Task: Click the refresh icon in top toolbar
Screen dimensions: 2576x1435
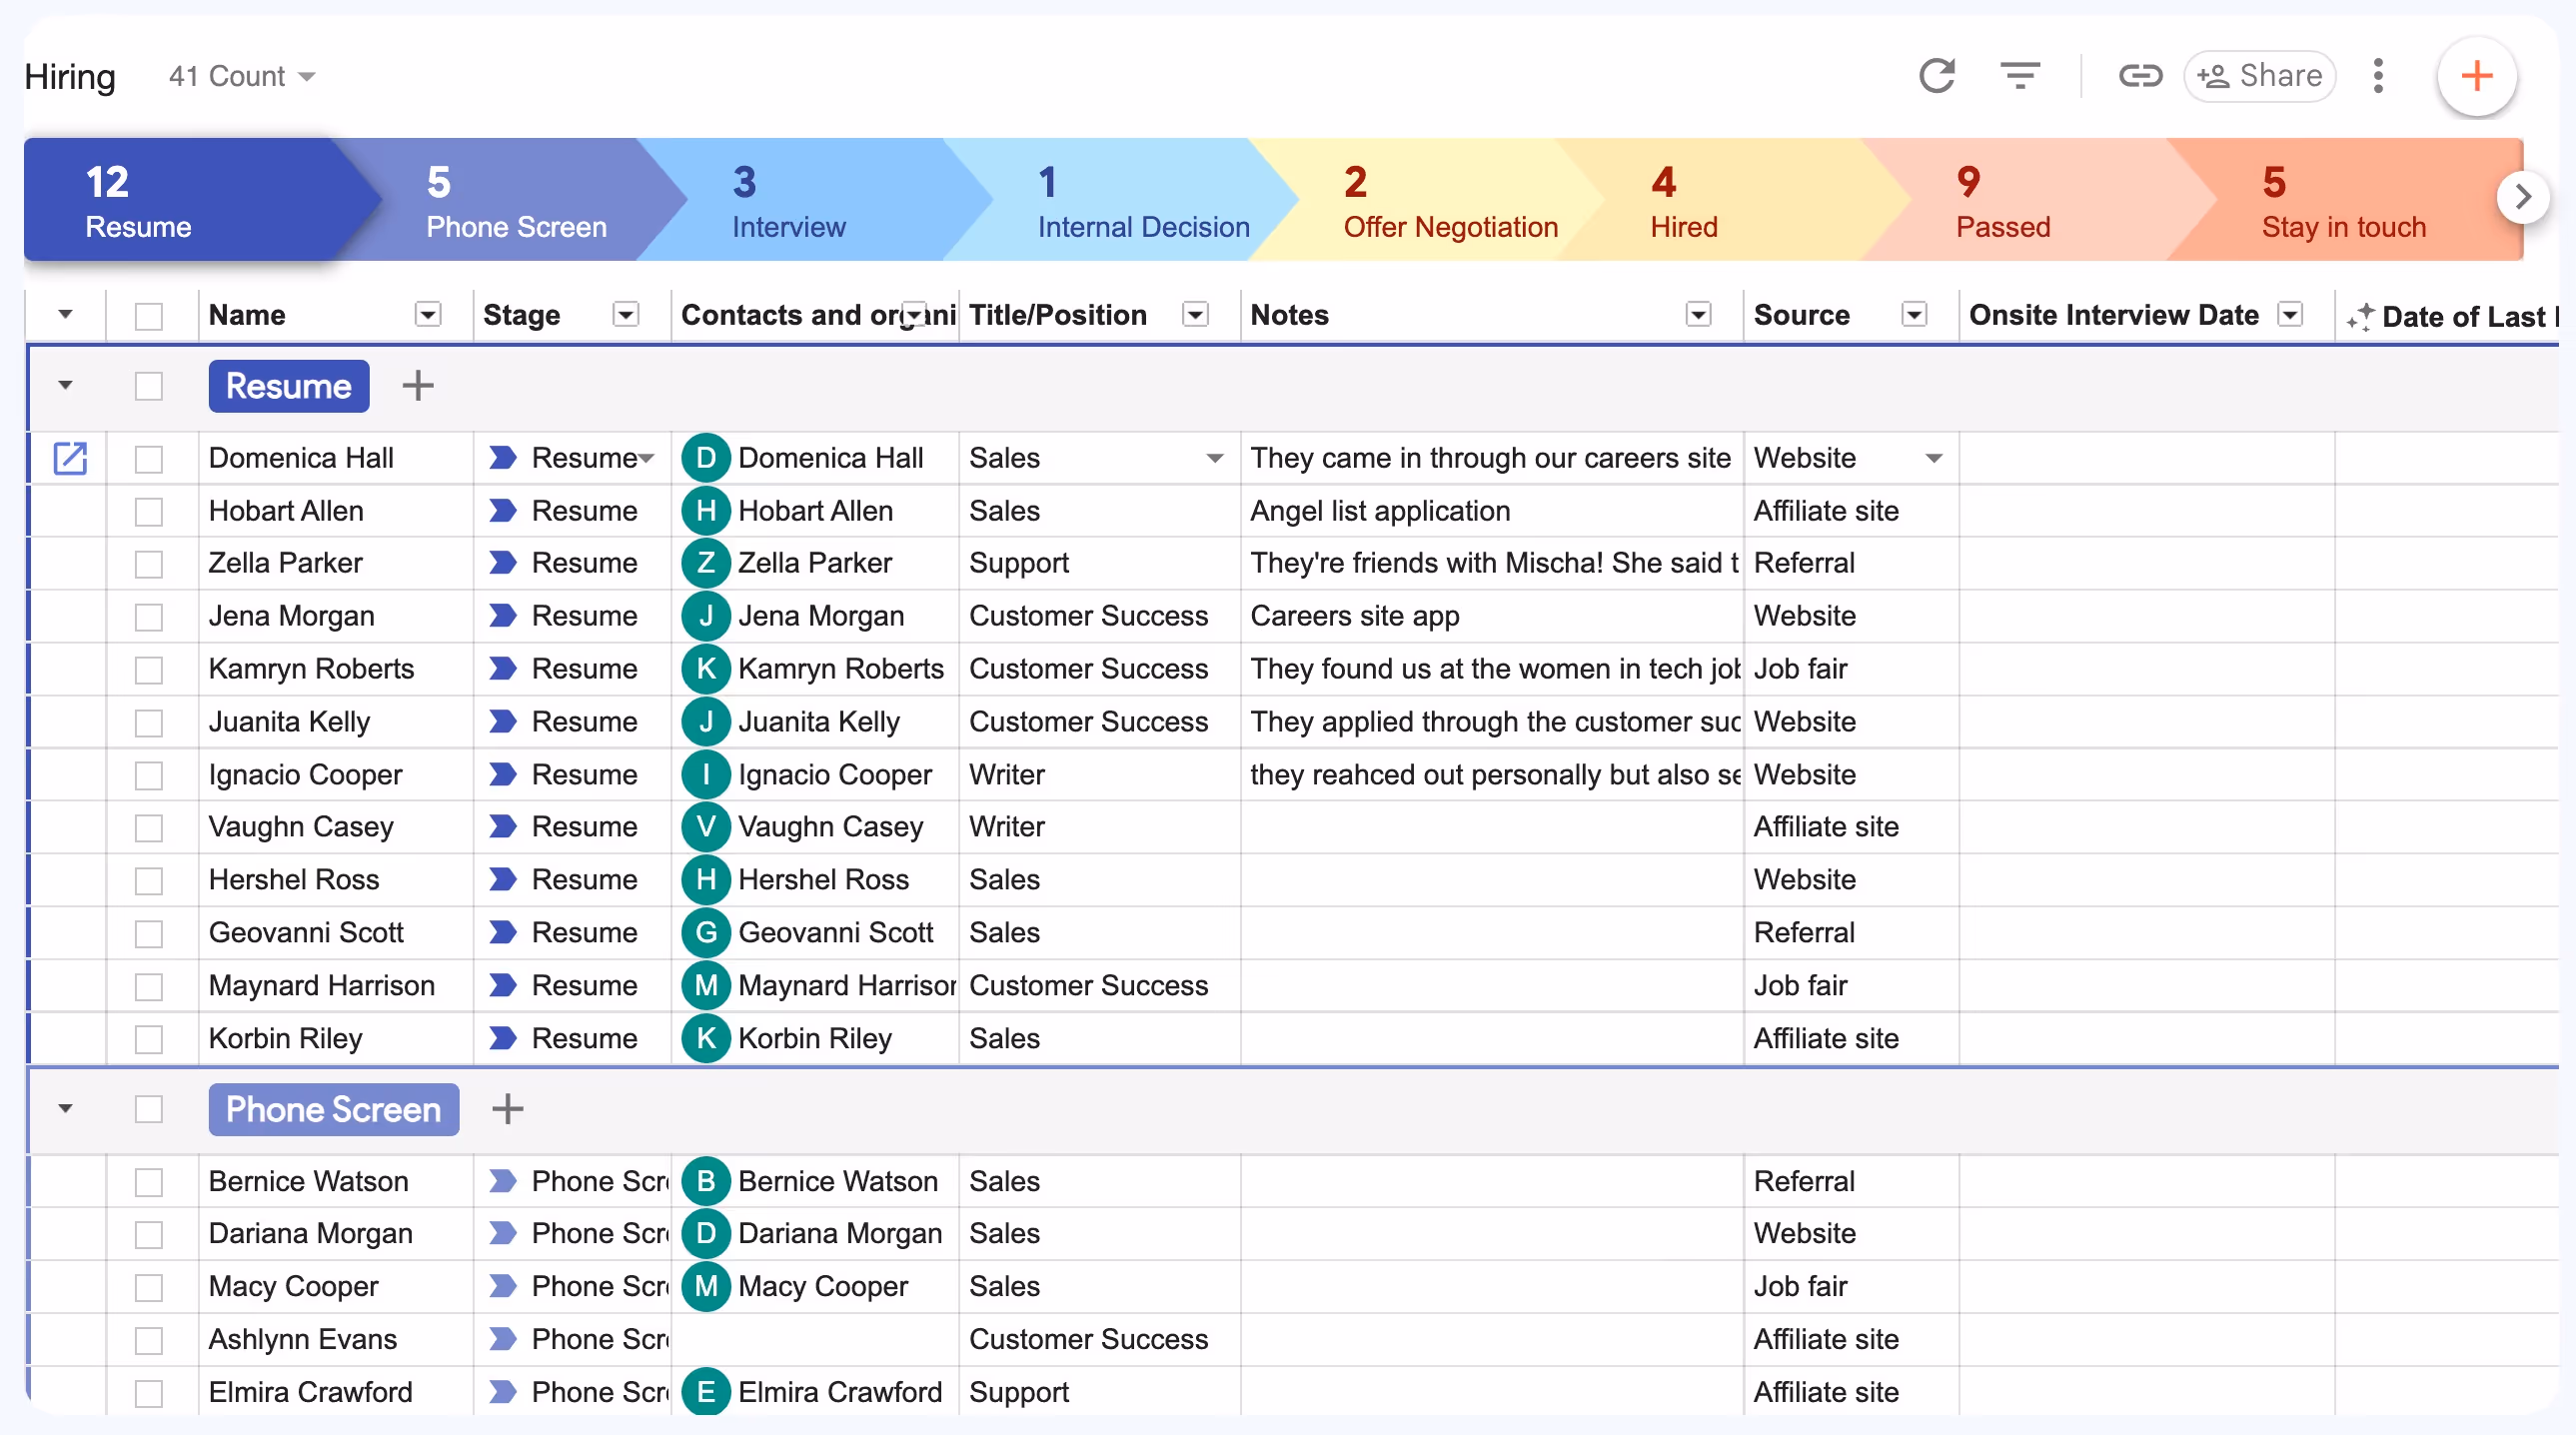Action: [x=1936, y=76]
